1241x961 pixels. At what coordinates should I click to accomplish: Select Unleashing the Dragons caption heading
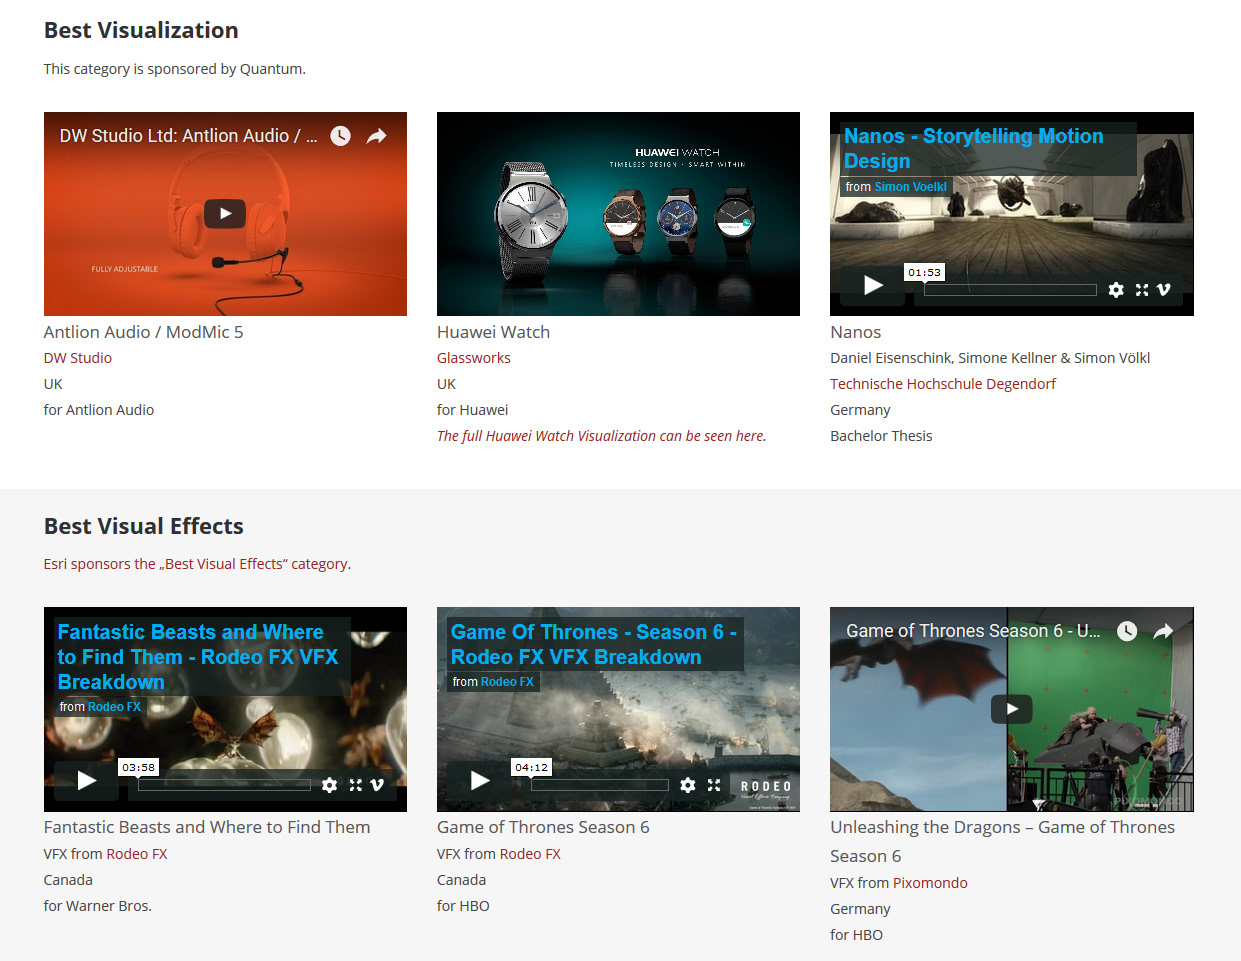point(1003,841)
